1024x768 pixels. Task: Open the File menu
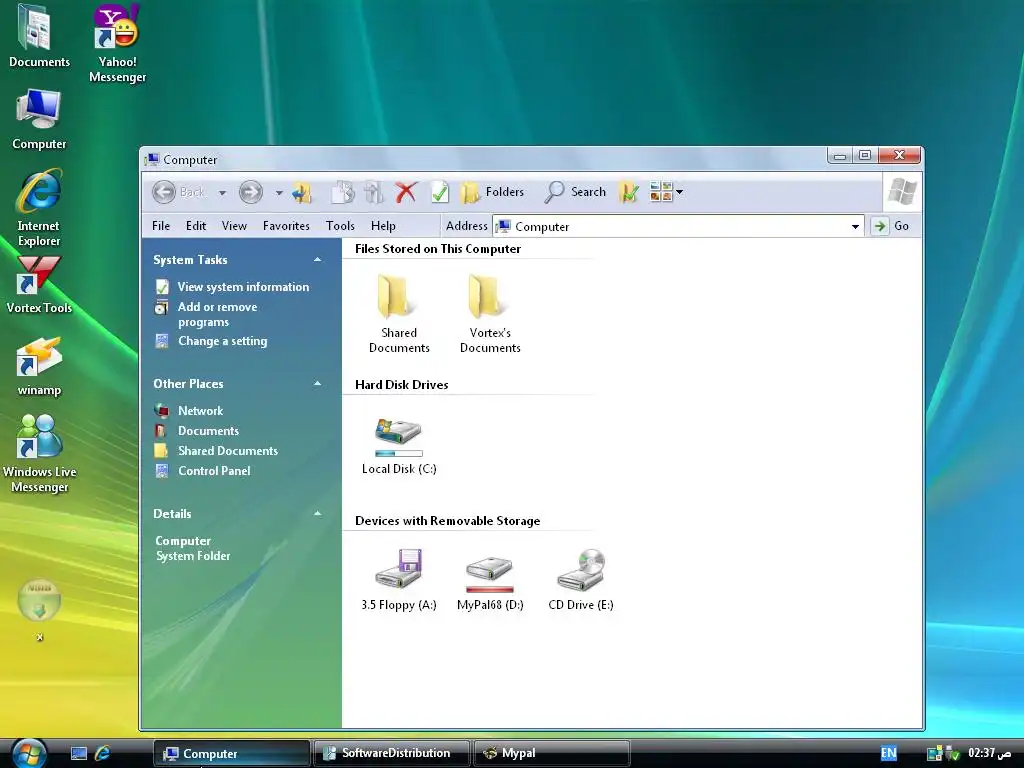(x=161, y=226)
